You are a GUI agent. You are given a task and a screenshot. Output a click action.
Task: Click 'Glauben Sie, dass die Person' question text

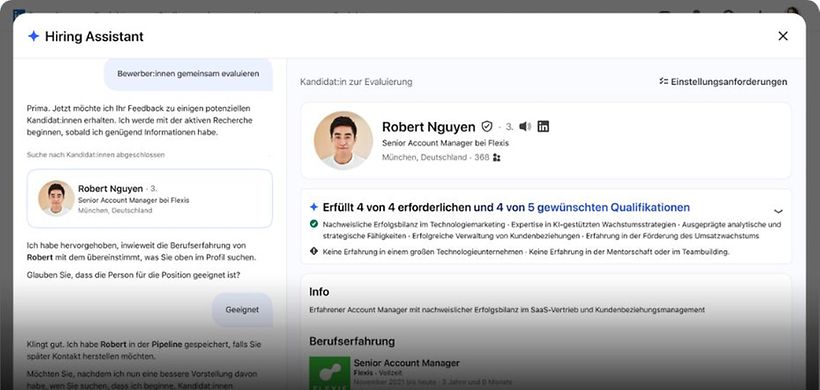(133, 275)
